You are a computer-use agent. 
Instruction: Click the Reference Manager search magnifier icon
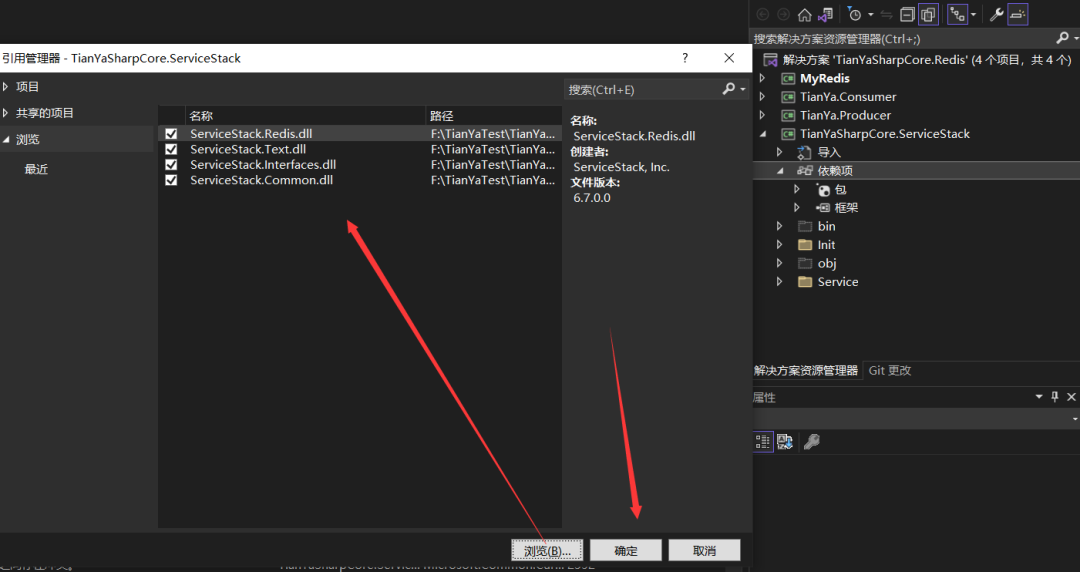point(729,89)
